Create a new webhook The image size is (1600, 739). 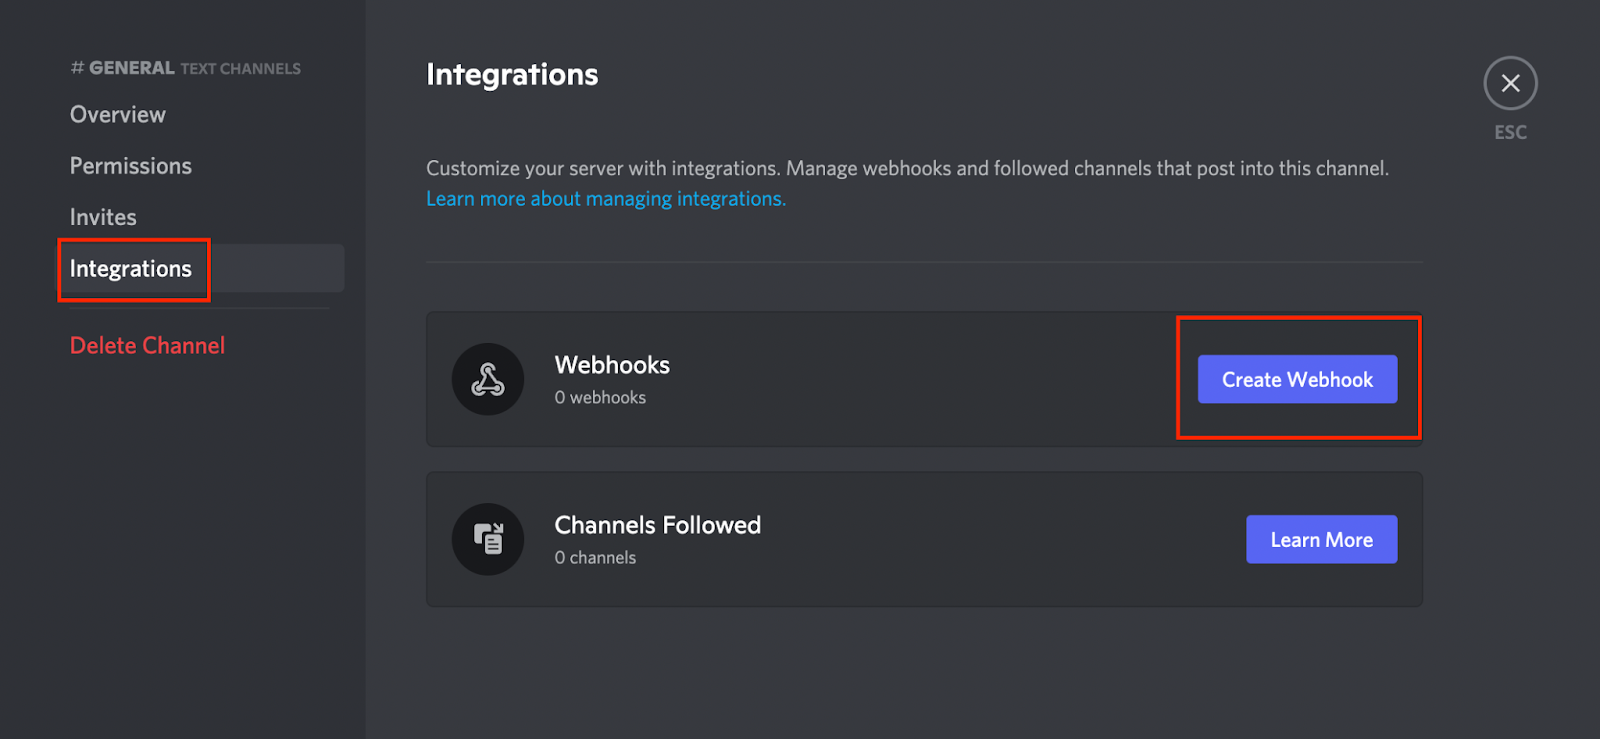click(x=1297, y=379)
